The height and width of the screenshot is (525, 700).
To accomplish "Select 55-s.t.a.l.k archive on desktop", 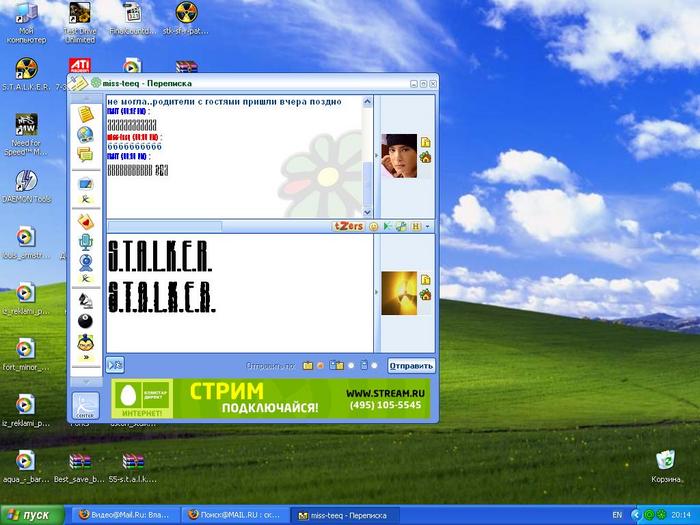I will click(133, 467).
